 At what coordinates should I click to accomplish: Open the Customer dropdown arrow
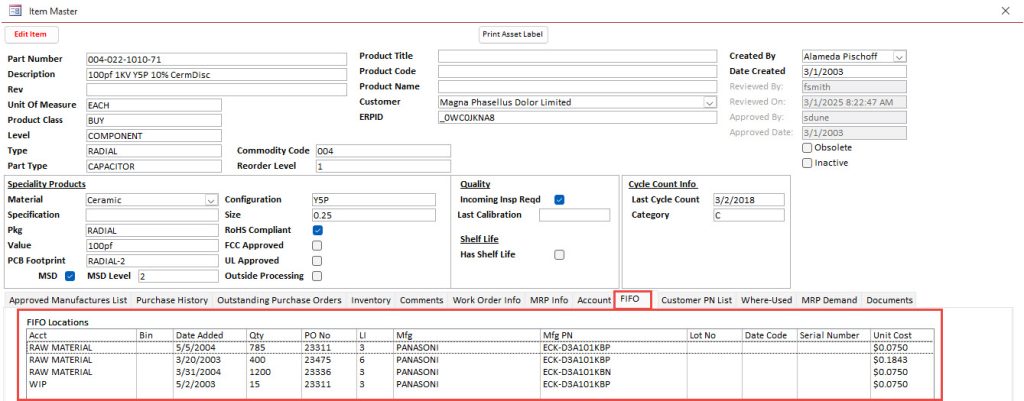click(x=709, y=103)
